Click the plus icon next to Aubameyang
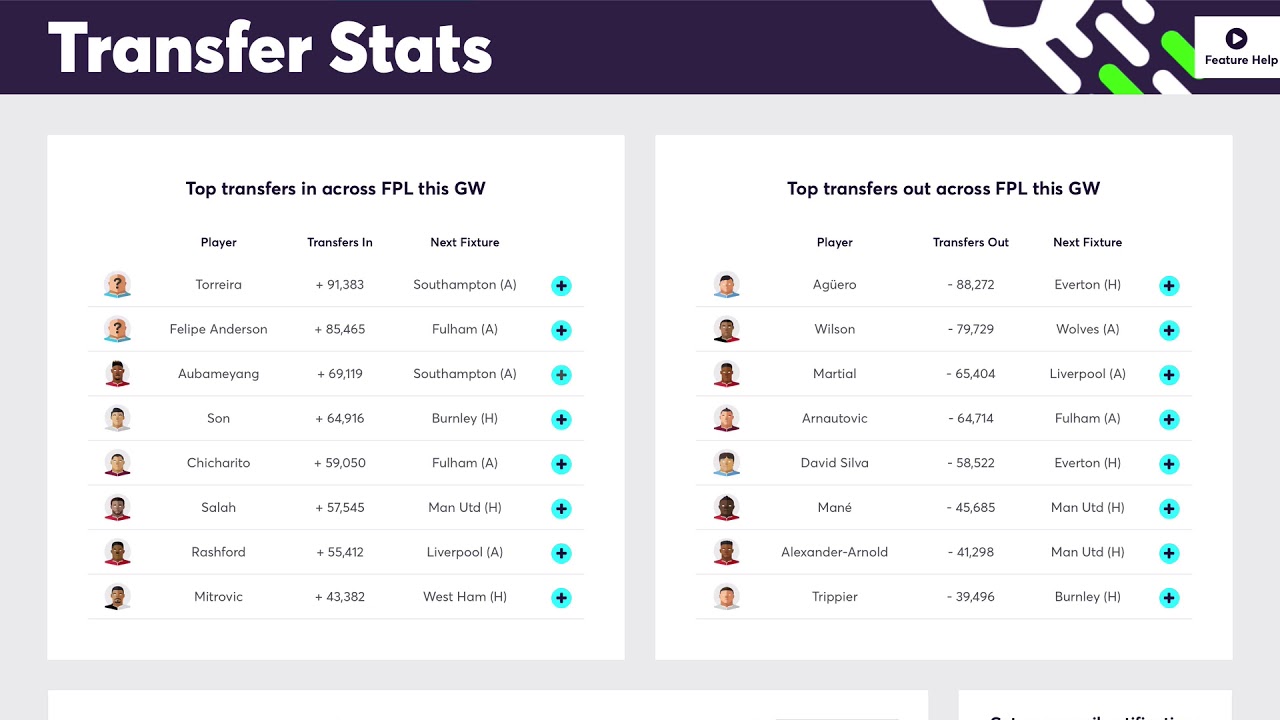1280x720 pixels. tap(561, 375)
